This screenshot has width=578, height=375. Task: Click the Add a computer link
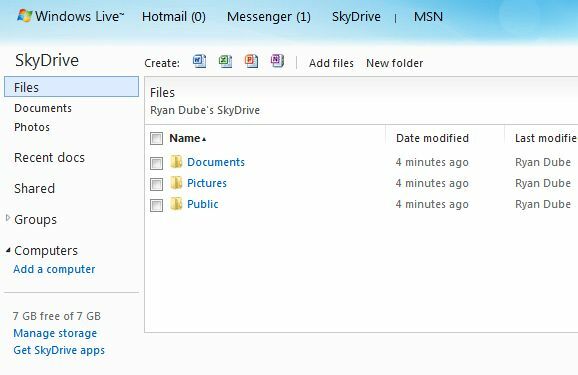point(54,269)
